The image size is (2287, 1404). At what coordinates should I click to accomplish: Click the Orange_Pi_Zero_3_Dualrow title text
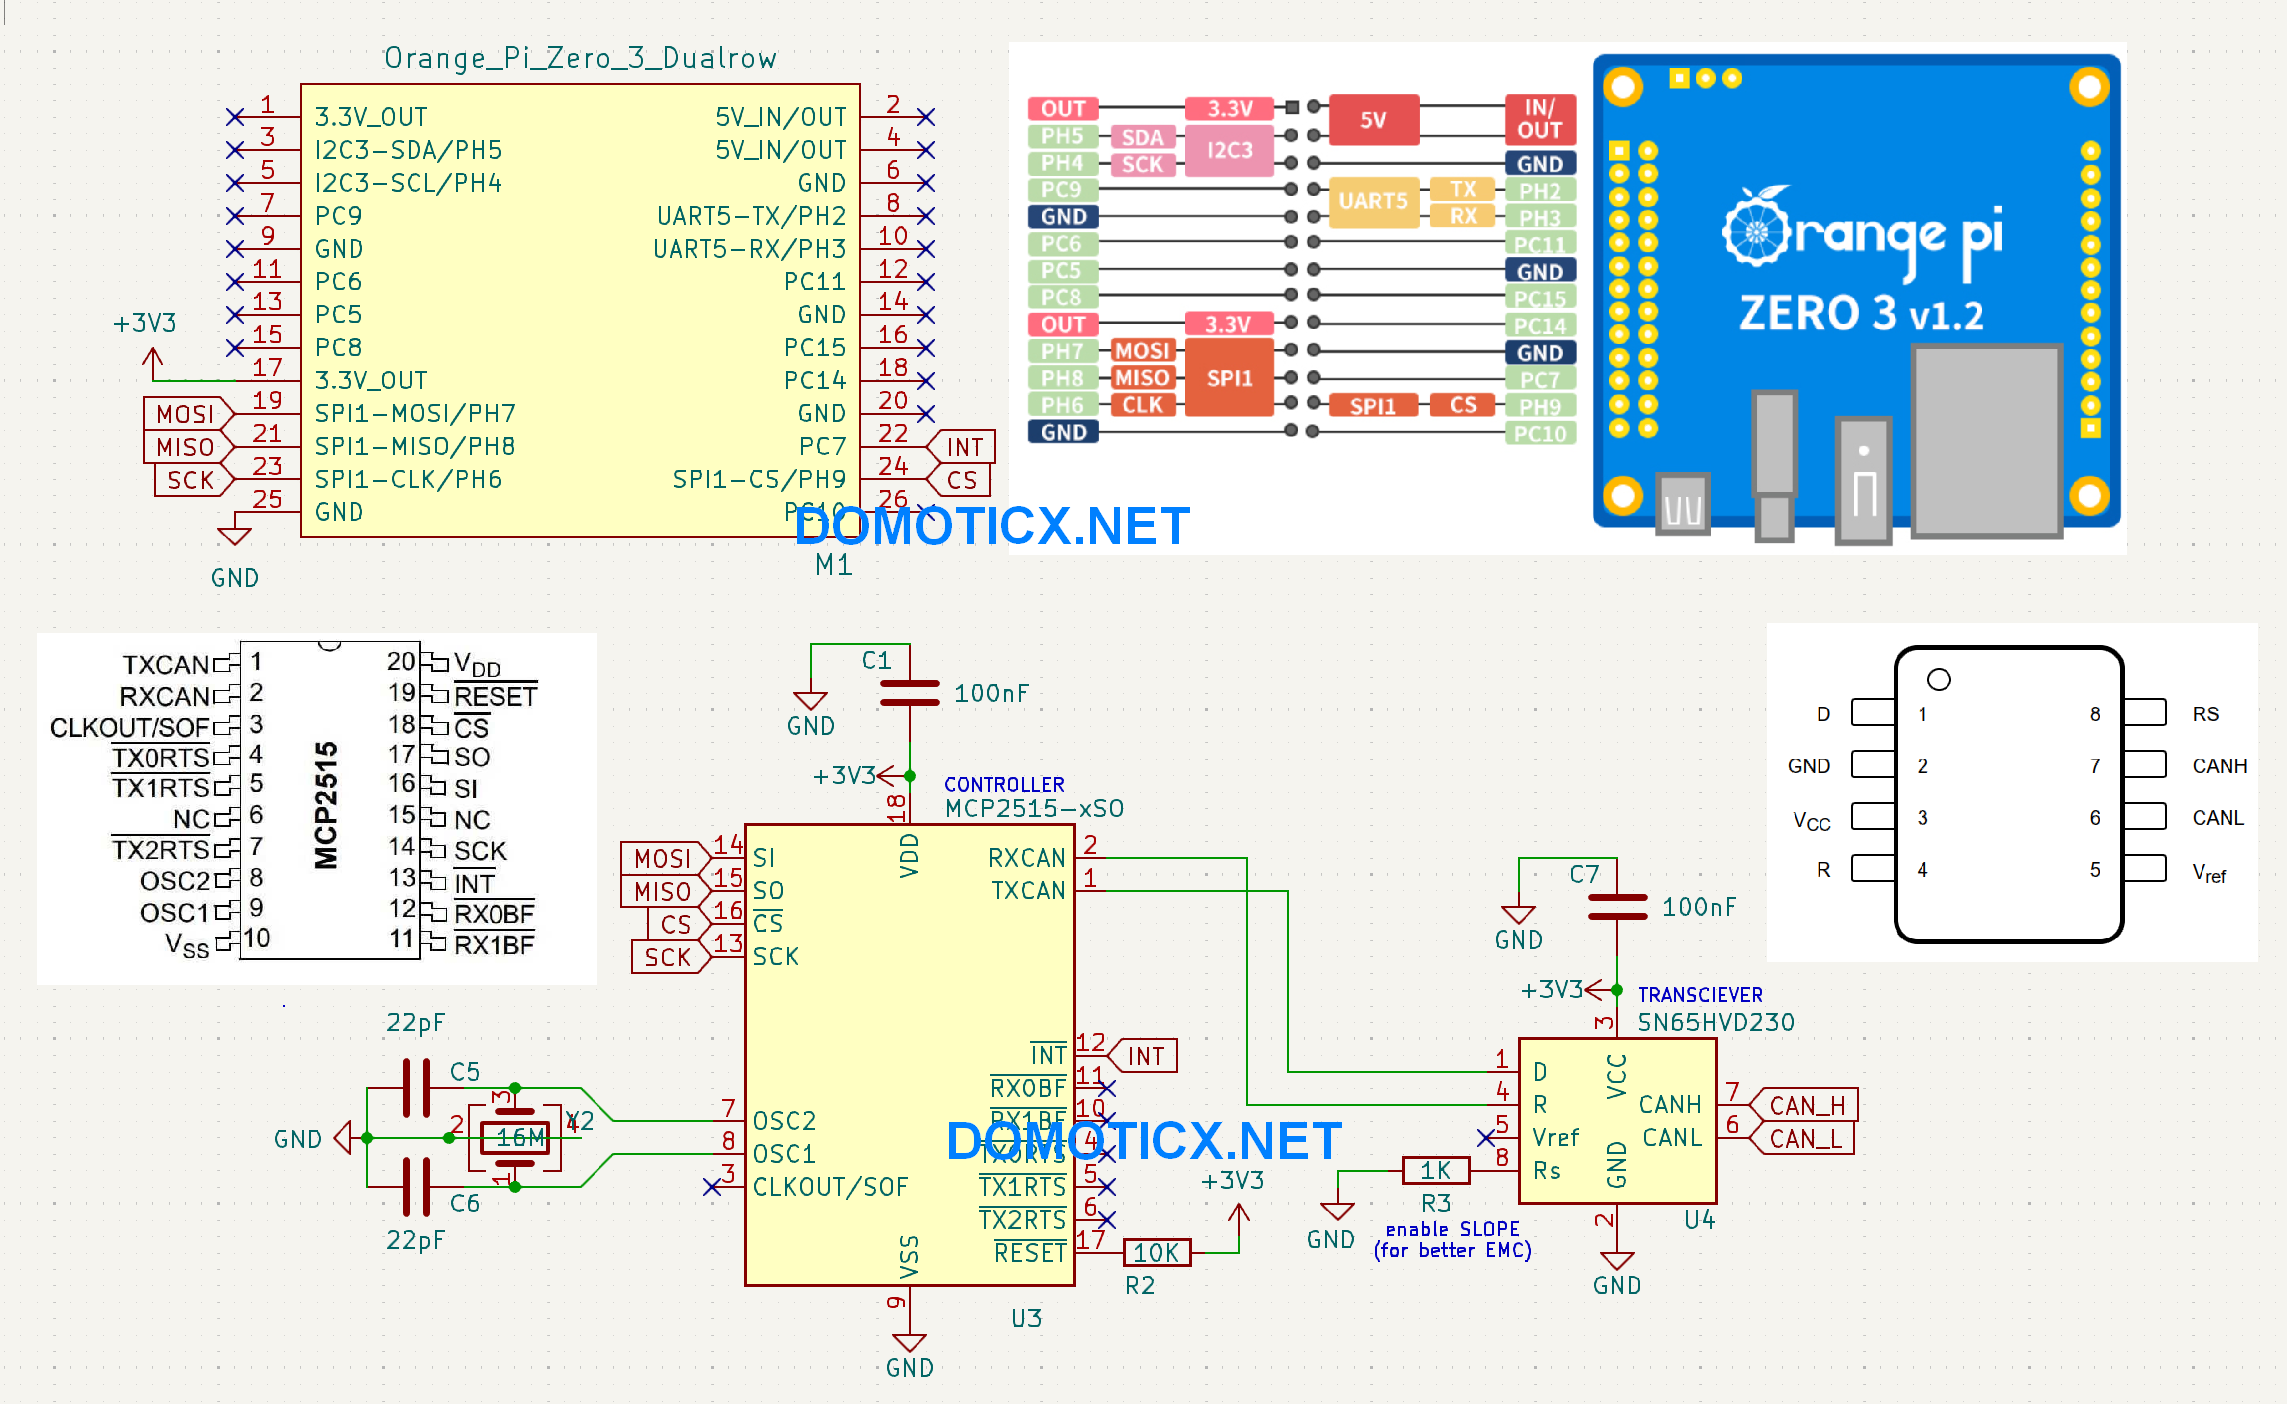point(581,58)
